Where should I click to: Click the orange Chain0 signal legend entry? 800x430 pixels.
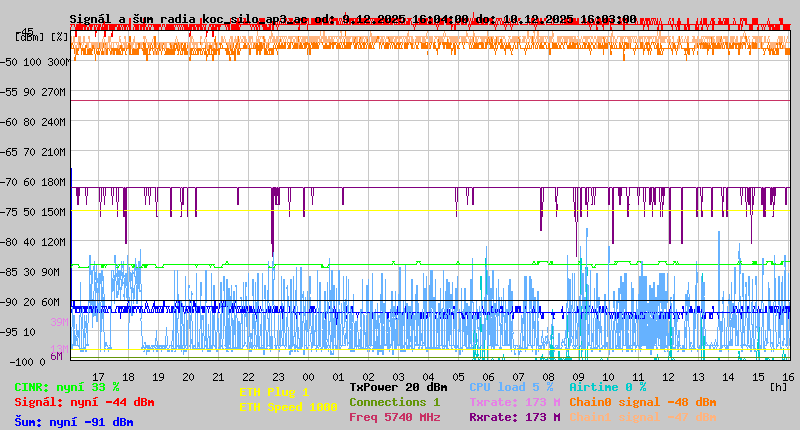pyautogui.click(x=643, y=402)
